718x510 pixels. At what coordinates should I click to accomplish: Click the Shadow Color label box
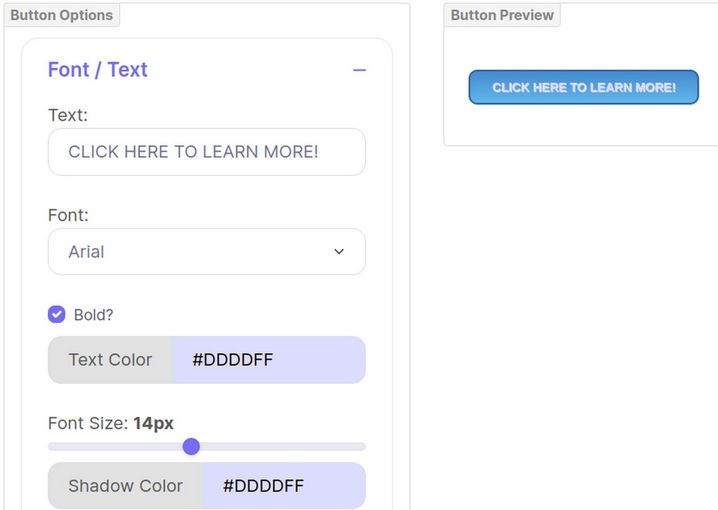(x=125, y=486)
